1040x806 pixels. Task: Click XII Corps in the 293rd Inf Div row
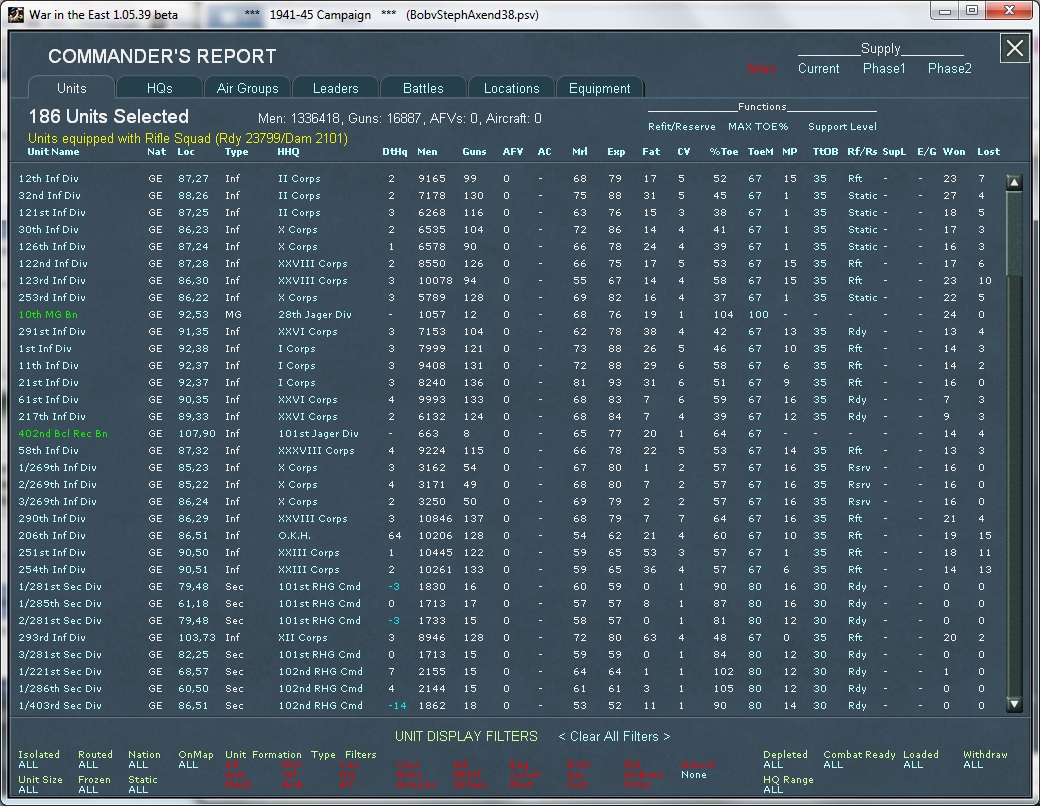(x=302, y=638)
